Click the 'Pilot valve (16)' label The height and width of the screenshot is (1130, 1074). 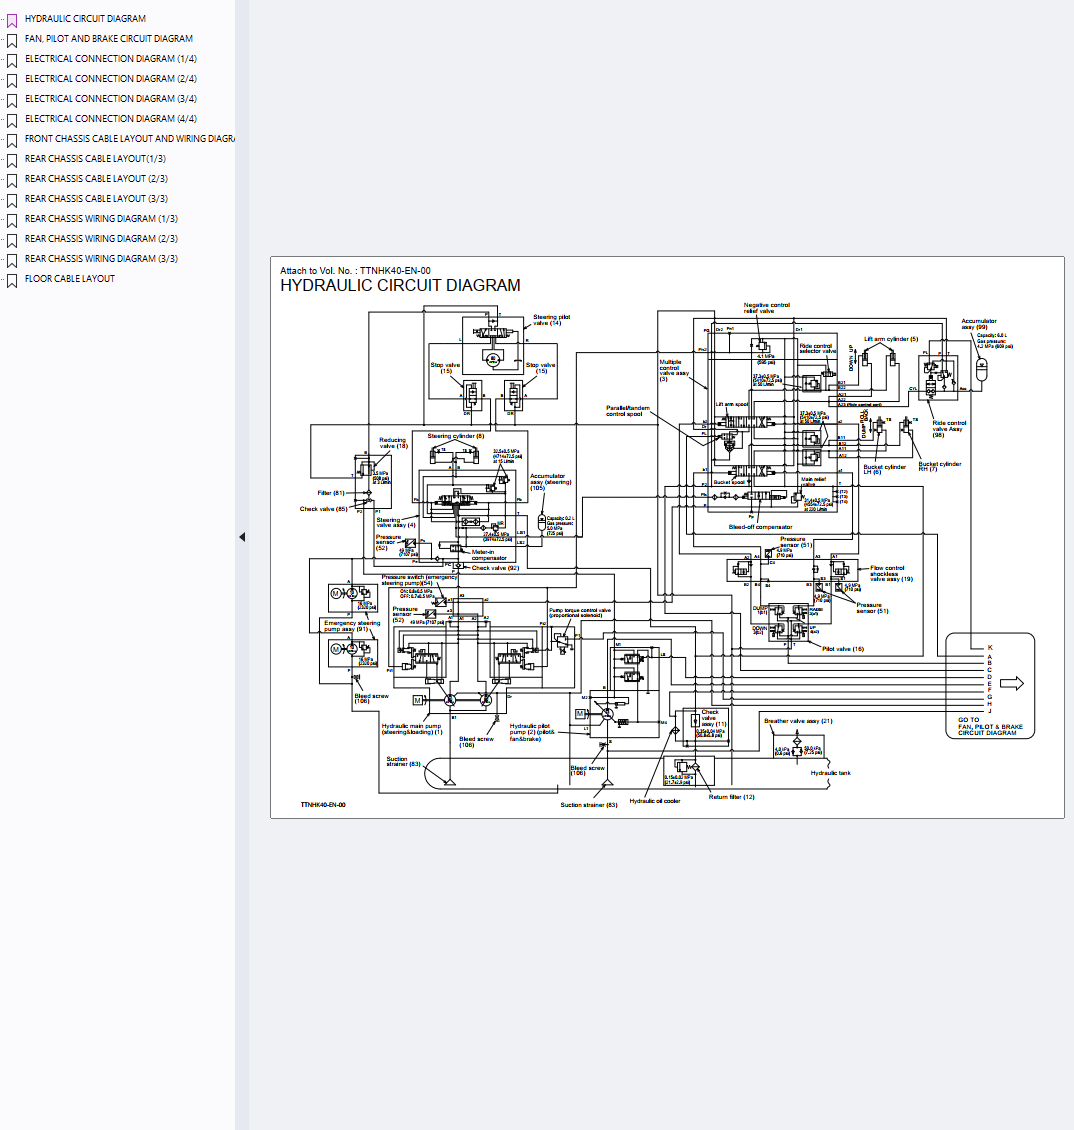pos(843,649)
